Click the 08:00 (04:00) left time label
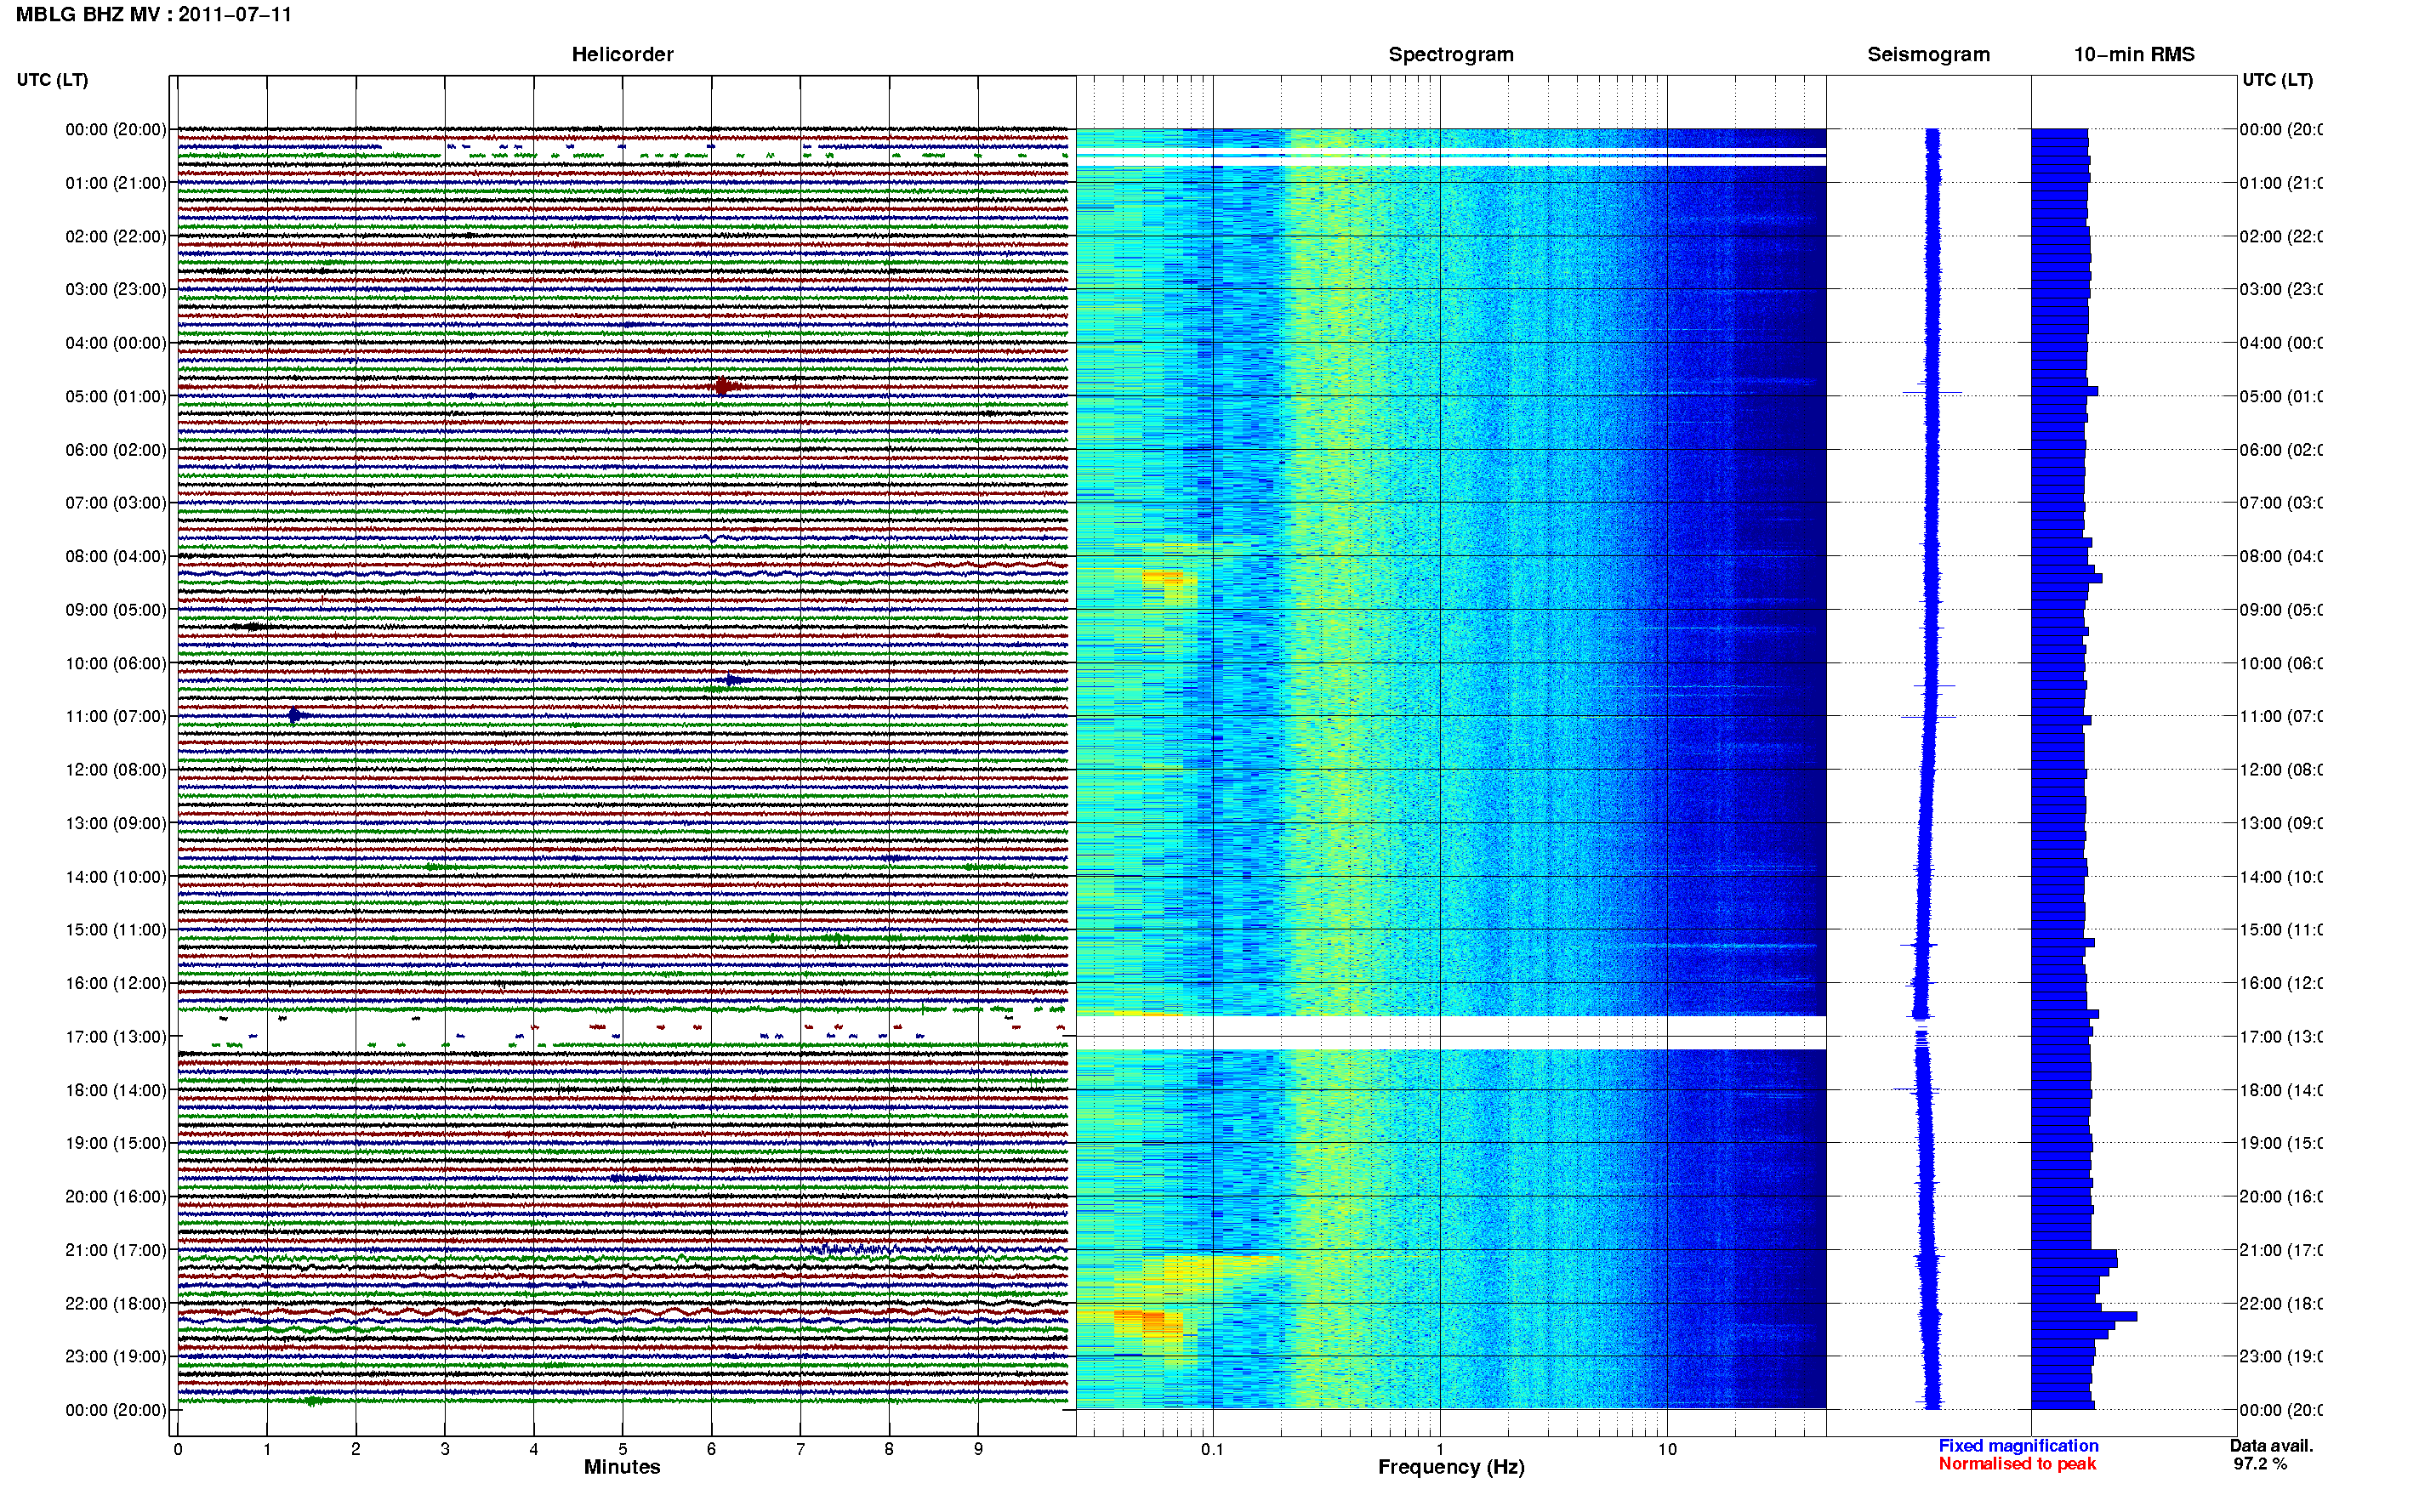This screenshot has width=2419, height=1512. click(116, 557)
